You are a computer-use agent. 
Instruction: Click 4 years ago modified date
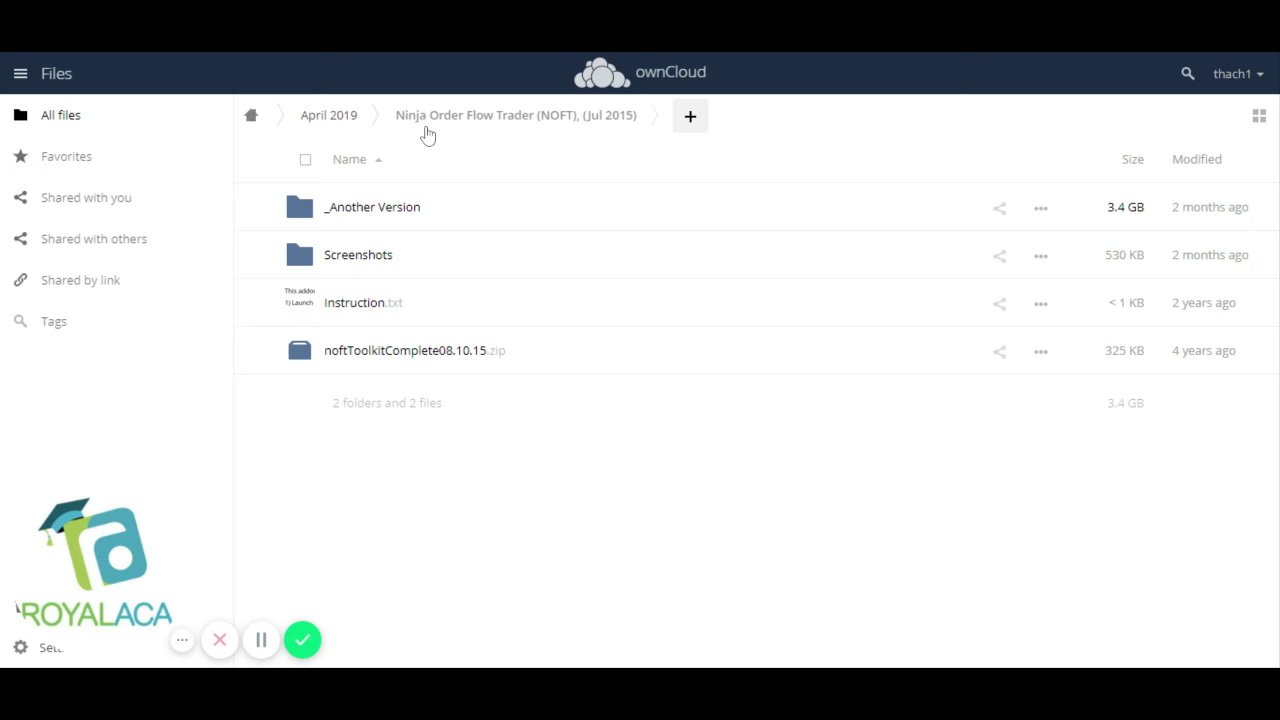1204,351
